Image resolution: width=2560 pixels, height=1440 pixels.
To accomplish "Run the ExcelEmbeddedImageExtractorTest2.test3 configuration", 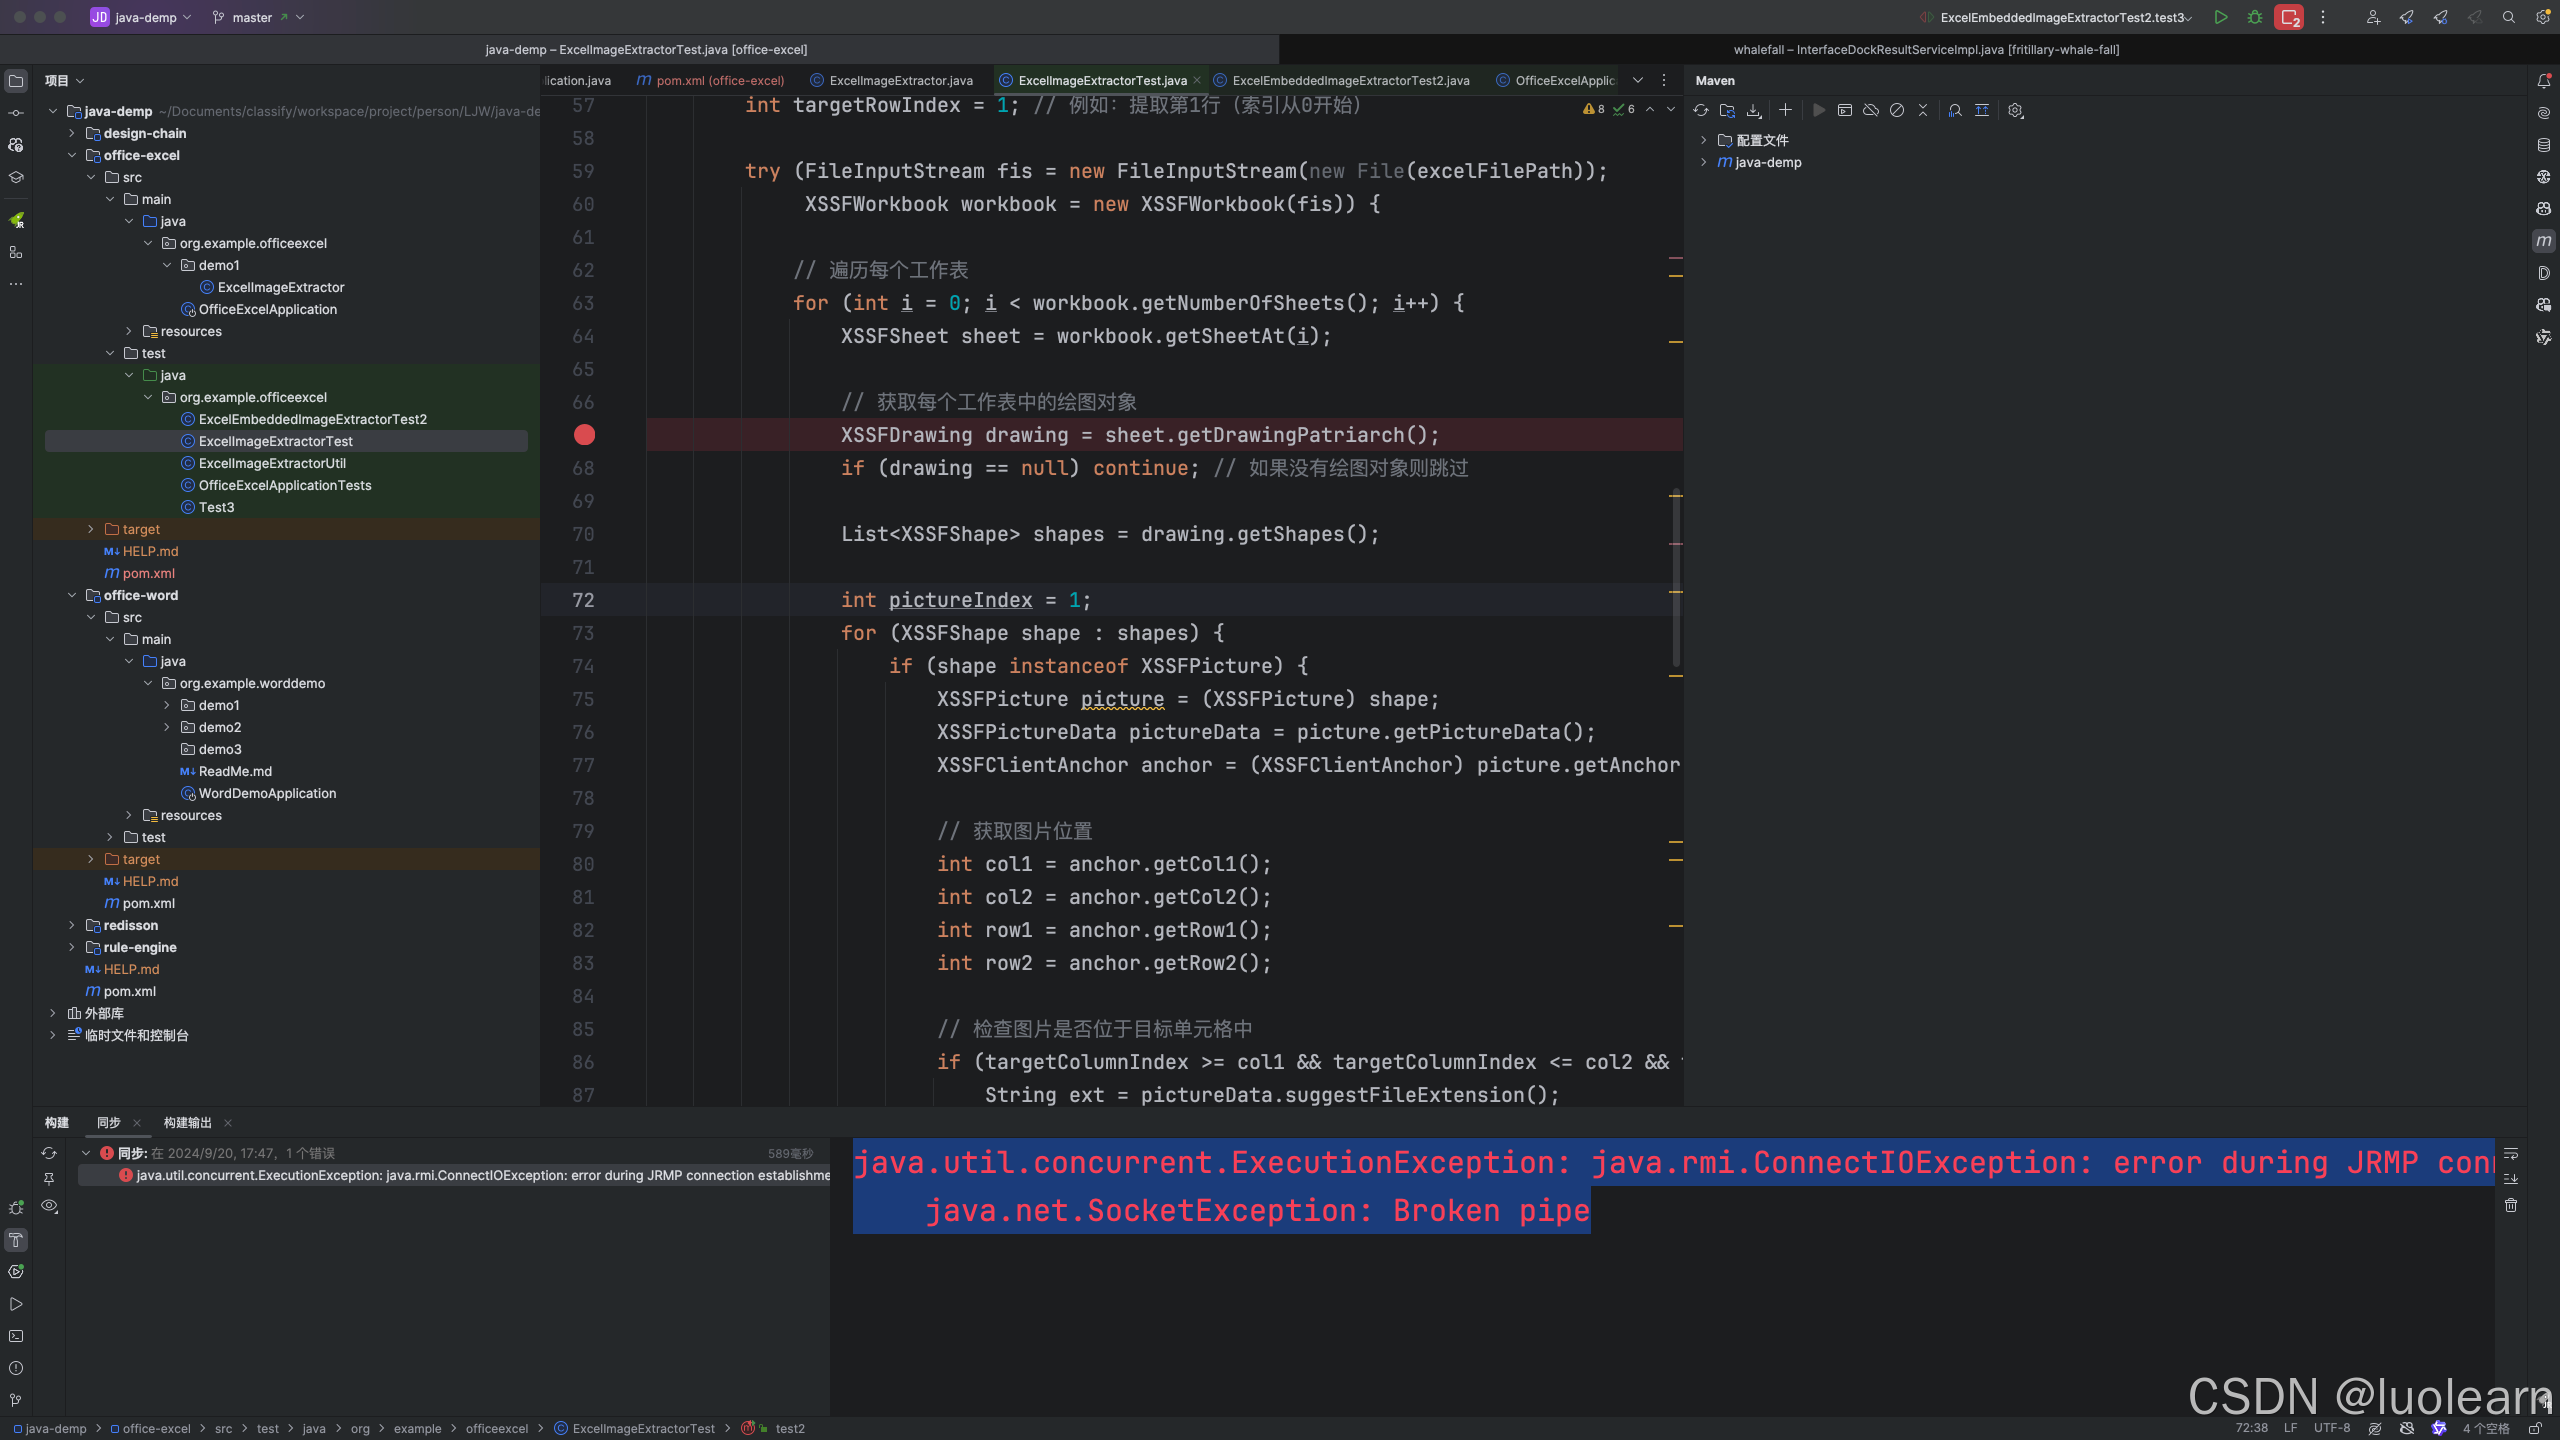I will (x=2221, y=17).
